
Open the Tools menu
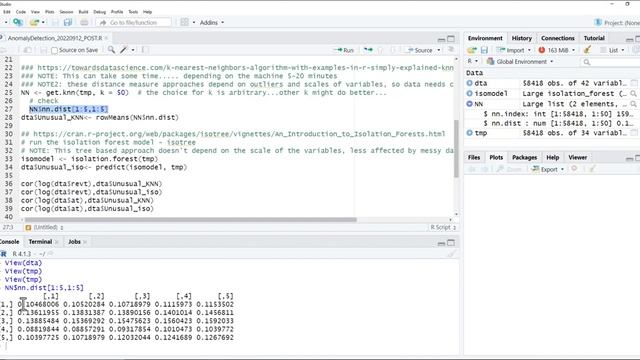tap(133, 12)
